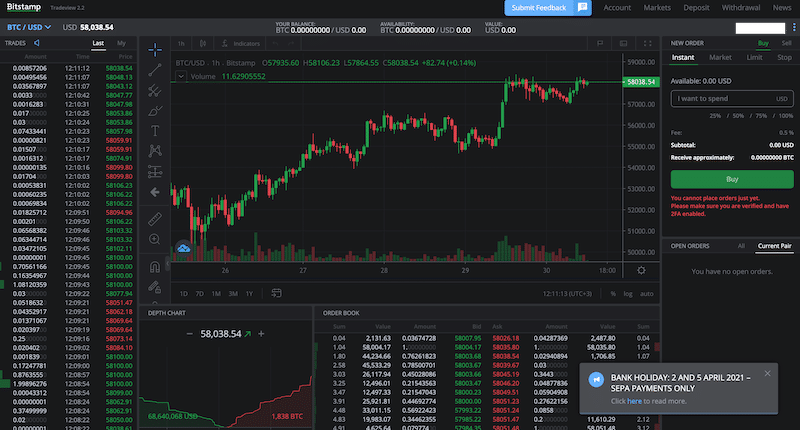Open the Indicators dialog
This screenshot has height=430, width=800.
(x=240, y=43)
